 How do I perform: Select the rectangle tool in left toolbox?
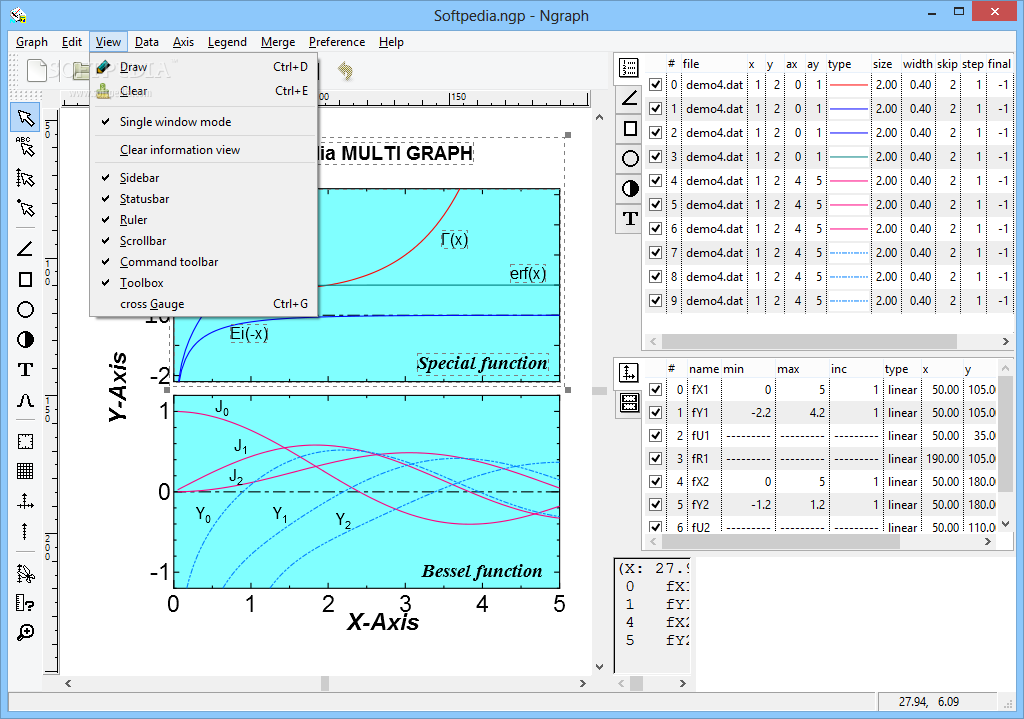point(25,280)
